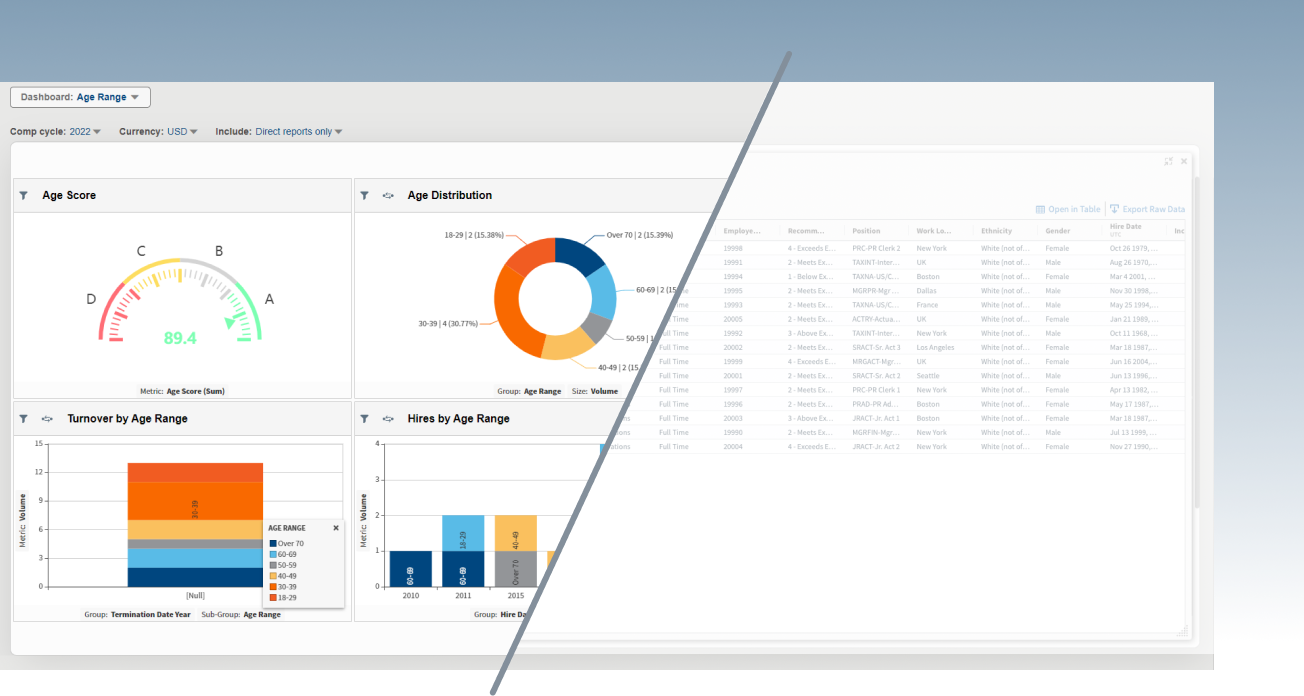This screenshot has width=1304, height=696.
Task: Select 30-39 swatch in legend
Action: click(273, 587)
